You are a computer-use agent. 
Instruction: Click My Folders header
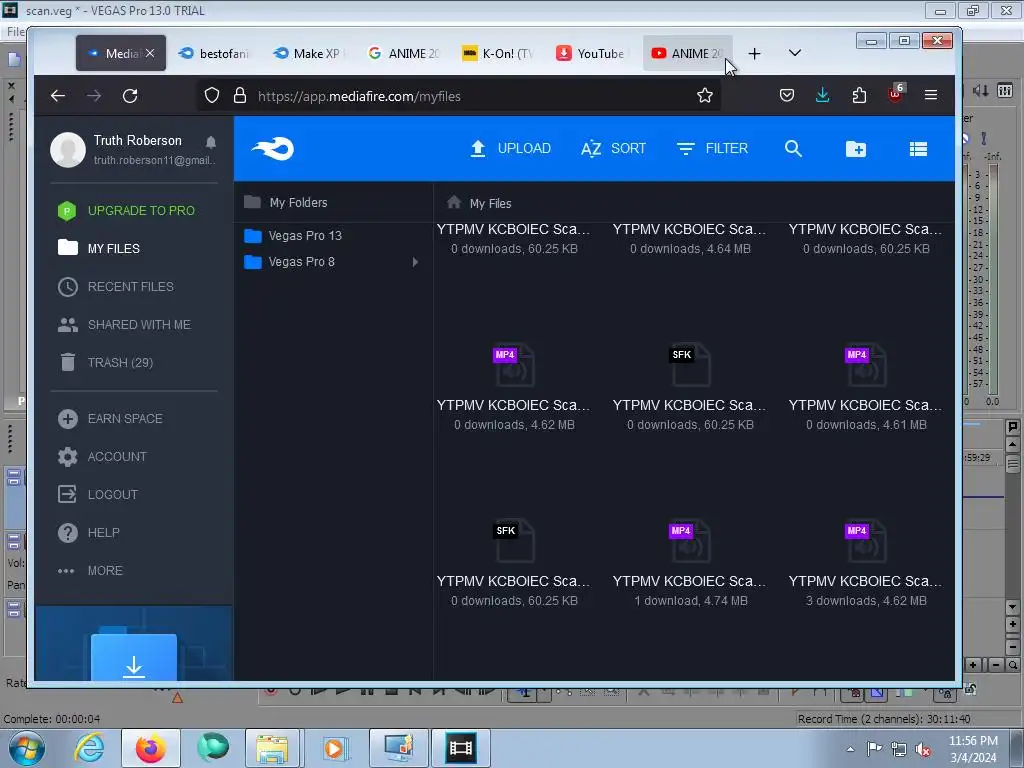click(x=285, y=202)
